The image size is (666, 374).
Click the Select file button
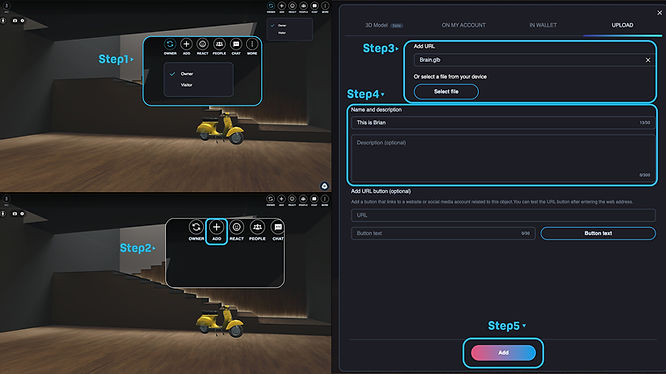click(446, 92)
